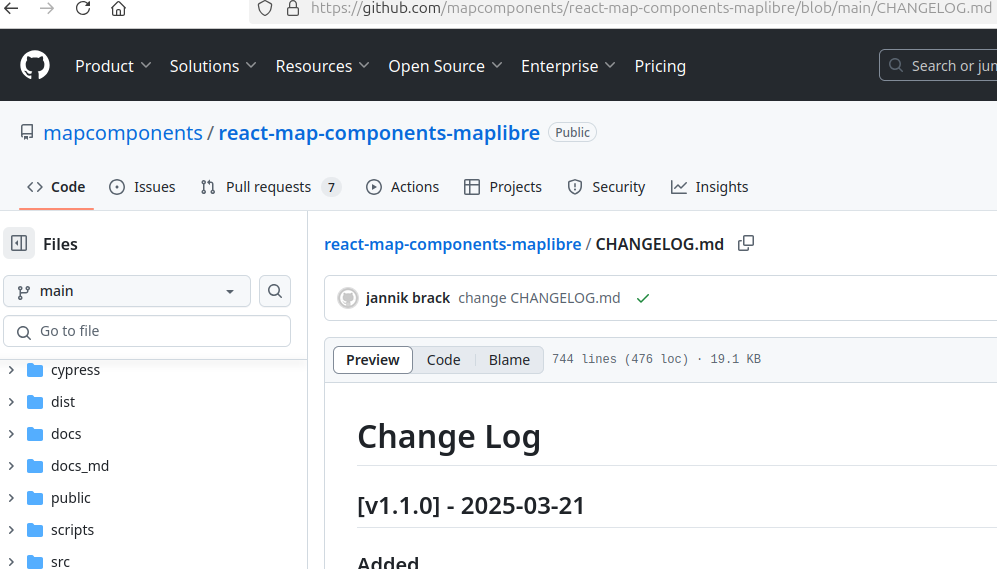The height and width of the screenshot is (569, 997).
Task: Switch to Code file view
Action: [443, 360]
